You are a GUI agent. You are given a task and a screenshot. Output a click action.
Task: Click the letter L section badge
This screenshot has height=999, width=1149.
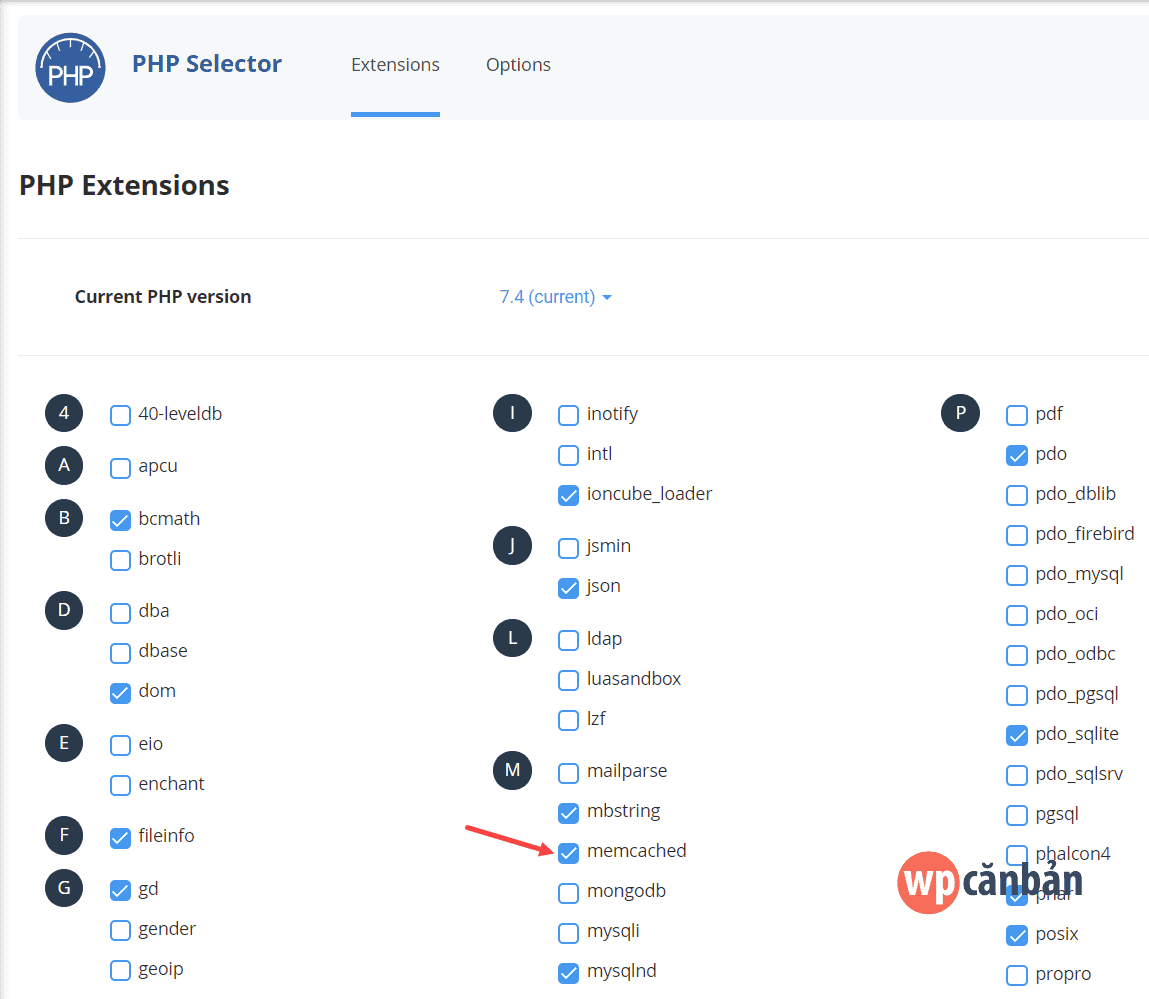point(512,638)
